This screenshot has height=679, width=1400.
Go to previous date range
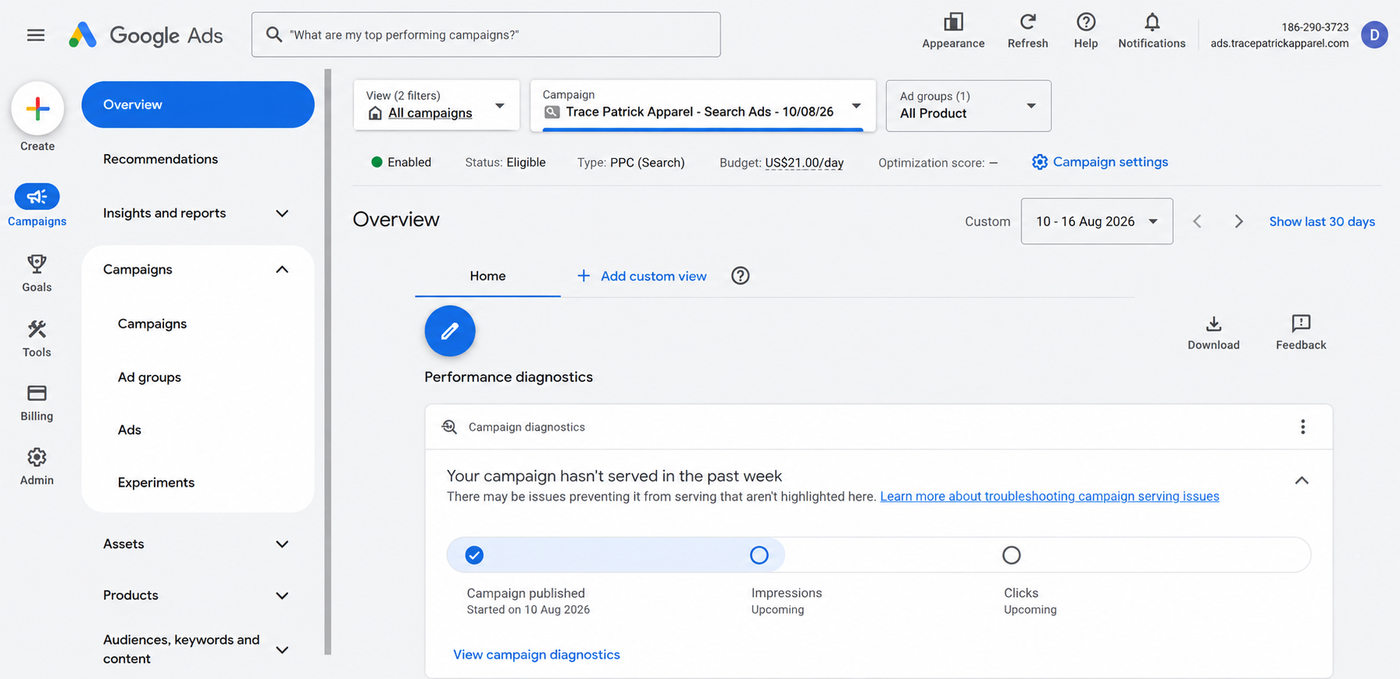click(1197, 221)
